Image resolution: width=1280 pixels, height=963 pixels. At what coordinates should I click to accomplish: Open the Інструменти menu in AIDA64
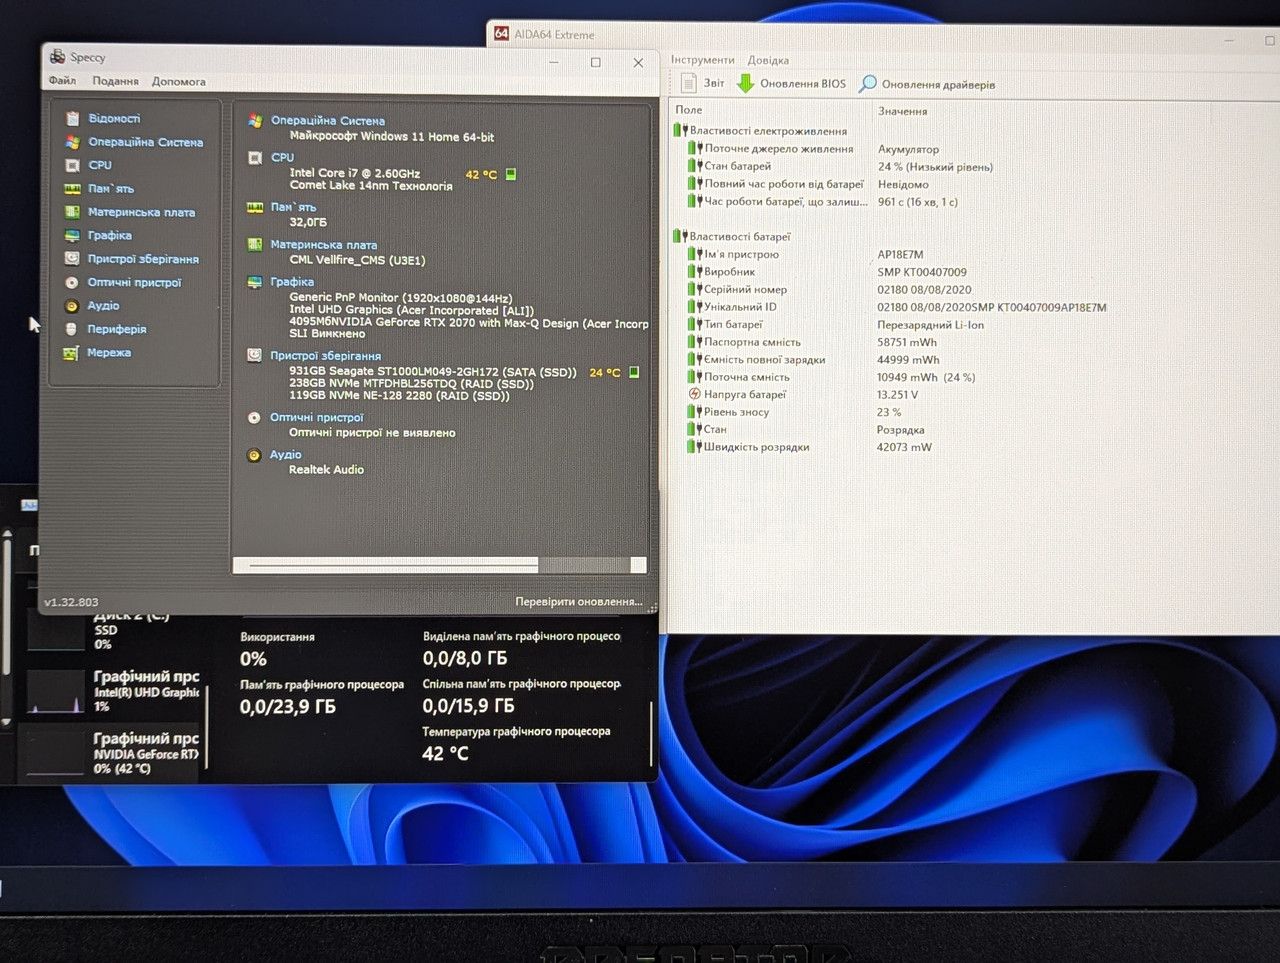click(x=702, y=60)
